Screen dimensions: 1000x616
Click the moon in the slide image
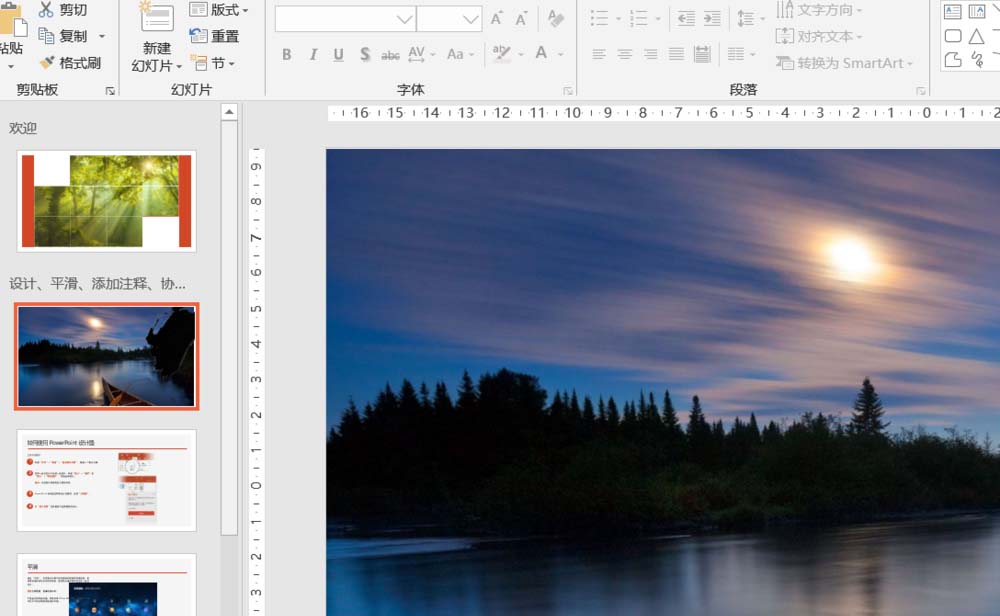pyautogui.click(x=850, y=256)
